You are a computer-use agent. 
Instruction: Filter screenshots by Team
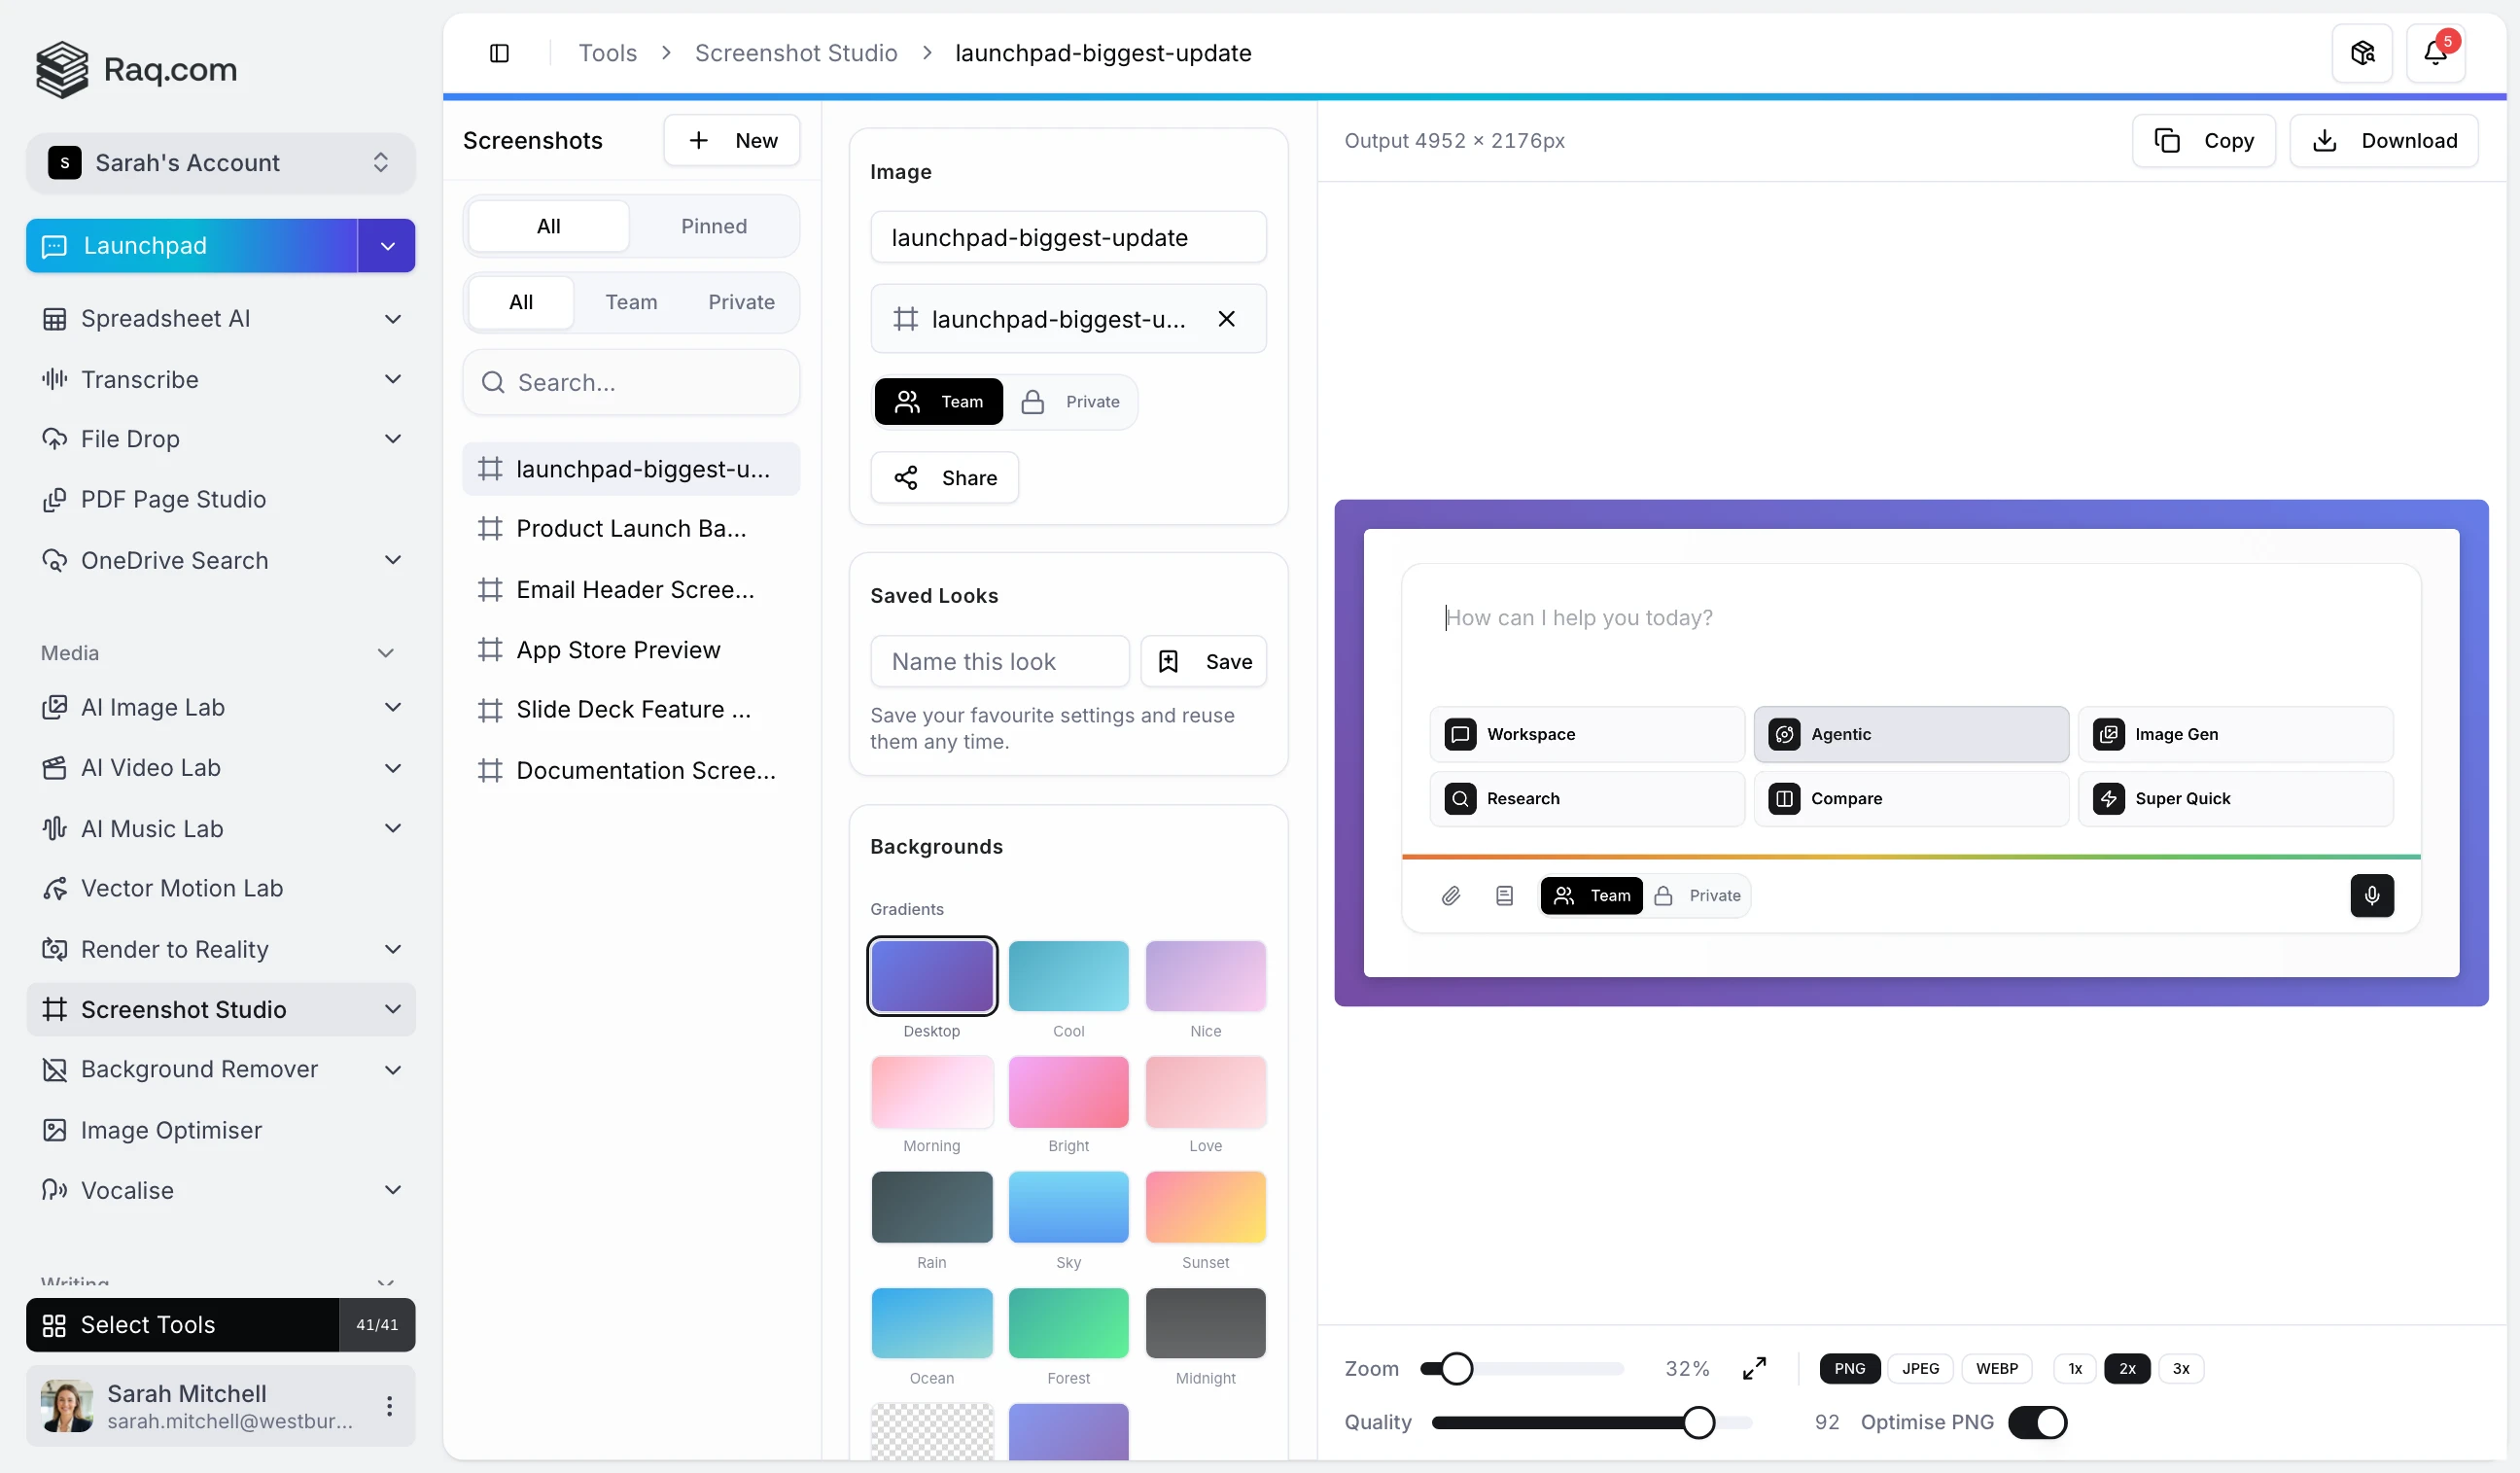tap(631, 302)
